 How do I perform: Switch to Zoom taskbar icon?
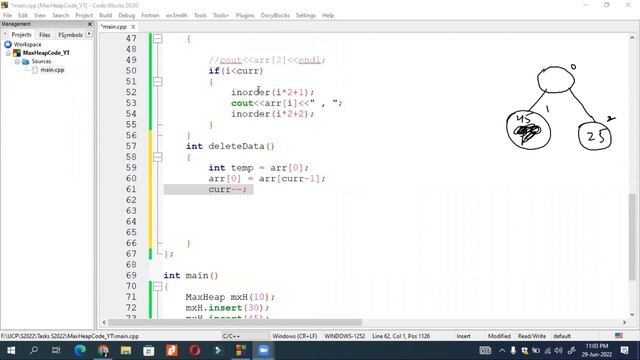click(264, 351)
